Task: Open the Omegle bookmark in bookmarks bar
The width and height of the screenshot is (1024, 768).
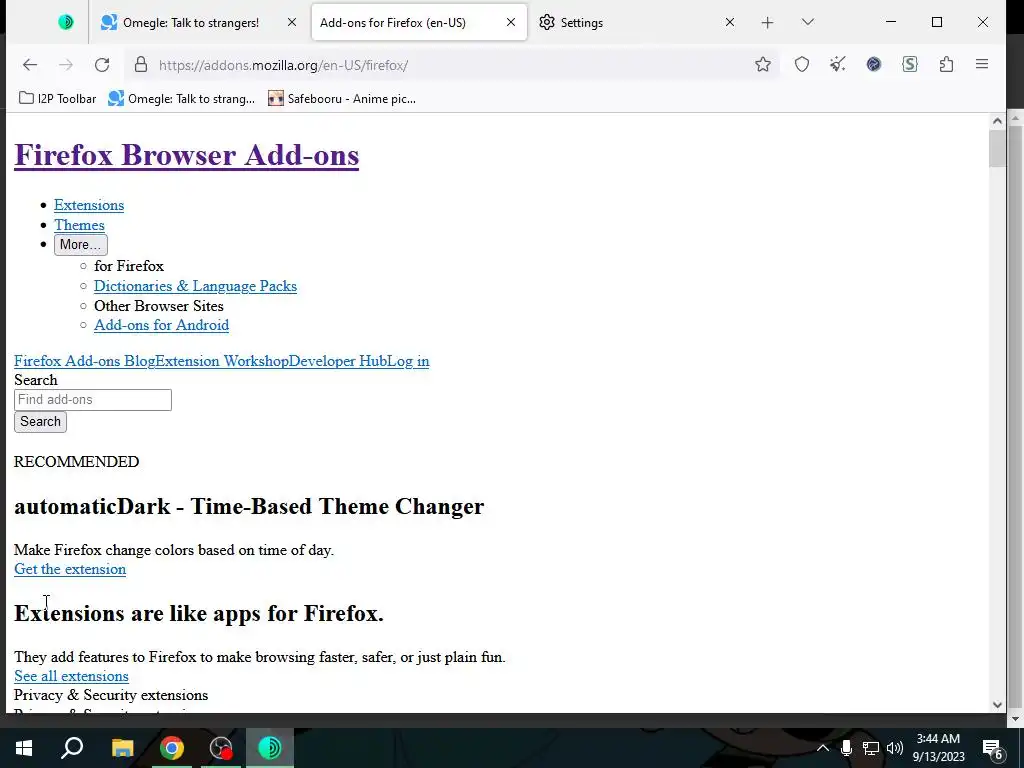Action: tap(182, 99)
